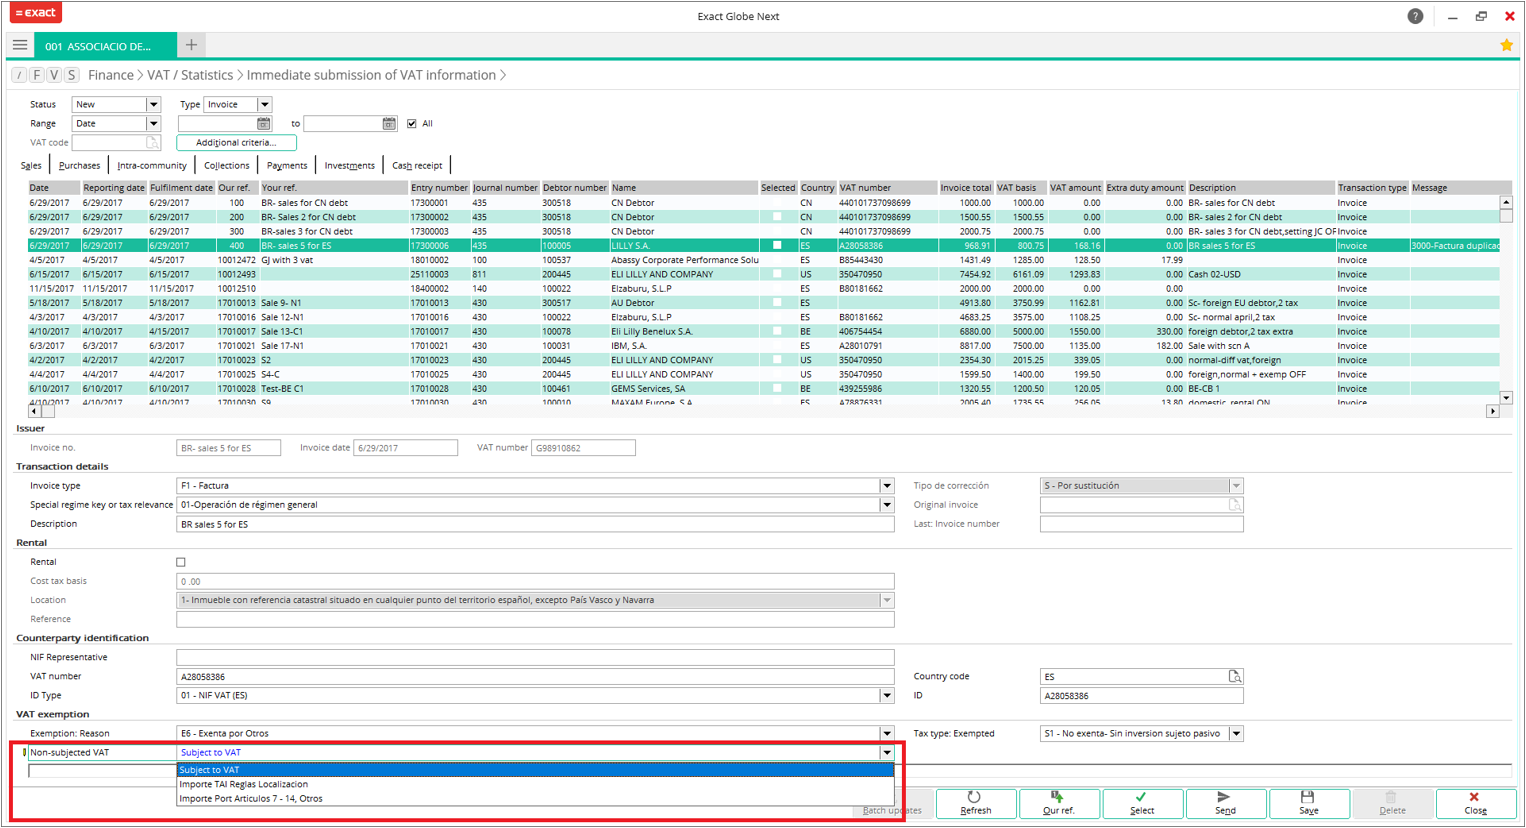Browse Country code lookup icon

tap(1235, 677)
